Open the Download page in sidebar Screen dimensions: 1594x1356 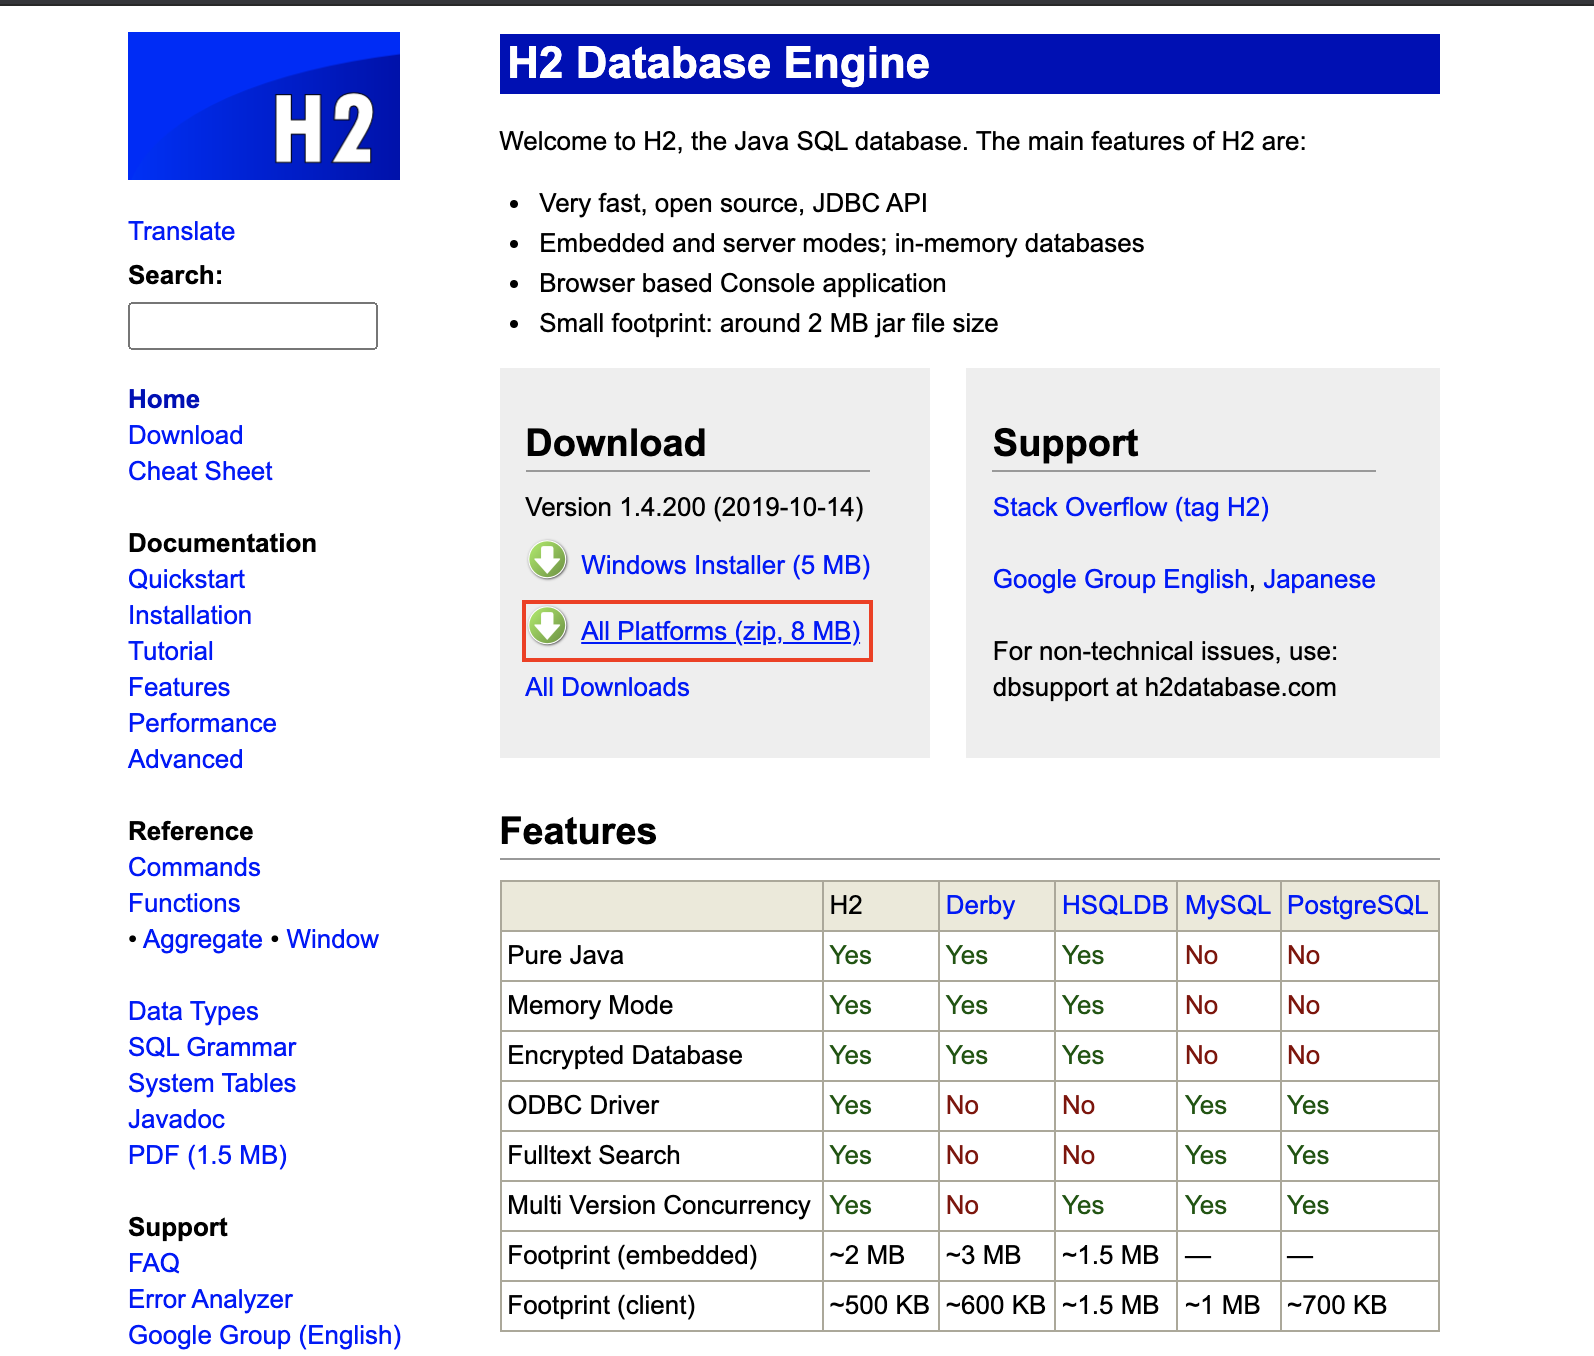pyautogui.click(x=185, y=435)
